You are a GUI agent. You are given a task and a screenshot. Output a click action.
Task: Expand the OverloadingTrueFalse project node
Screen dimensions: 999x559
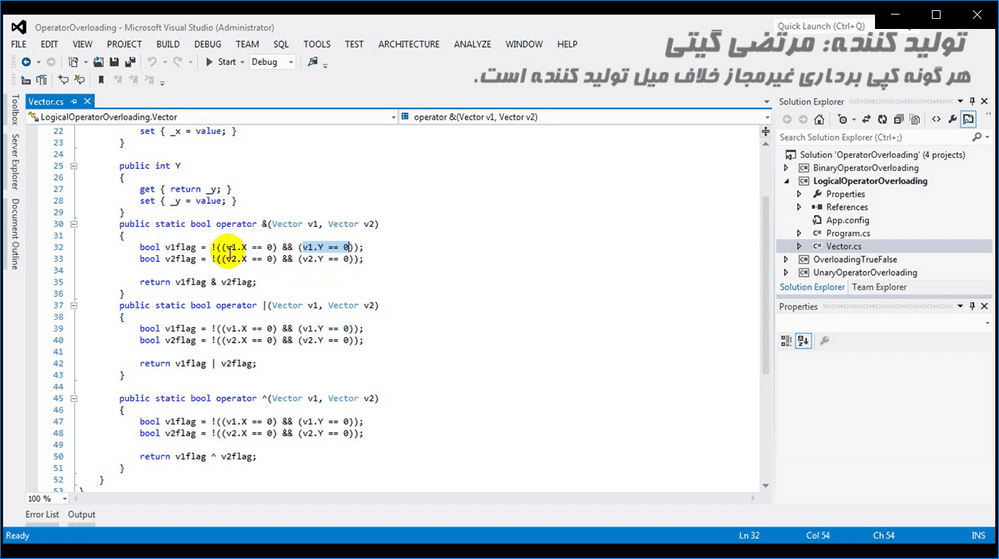click(x=786, y=259)
